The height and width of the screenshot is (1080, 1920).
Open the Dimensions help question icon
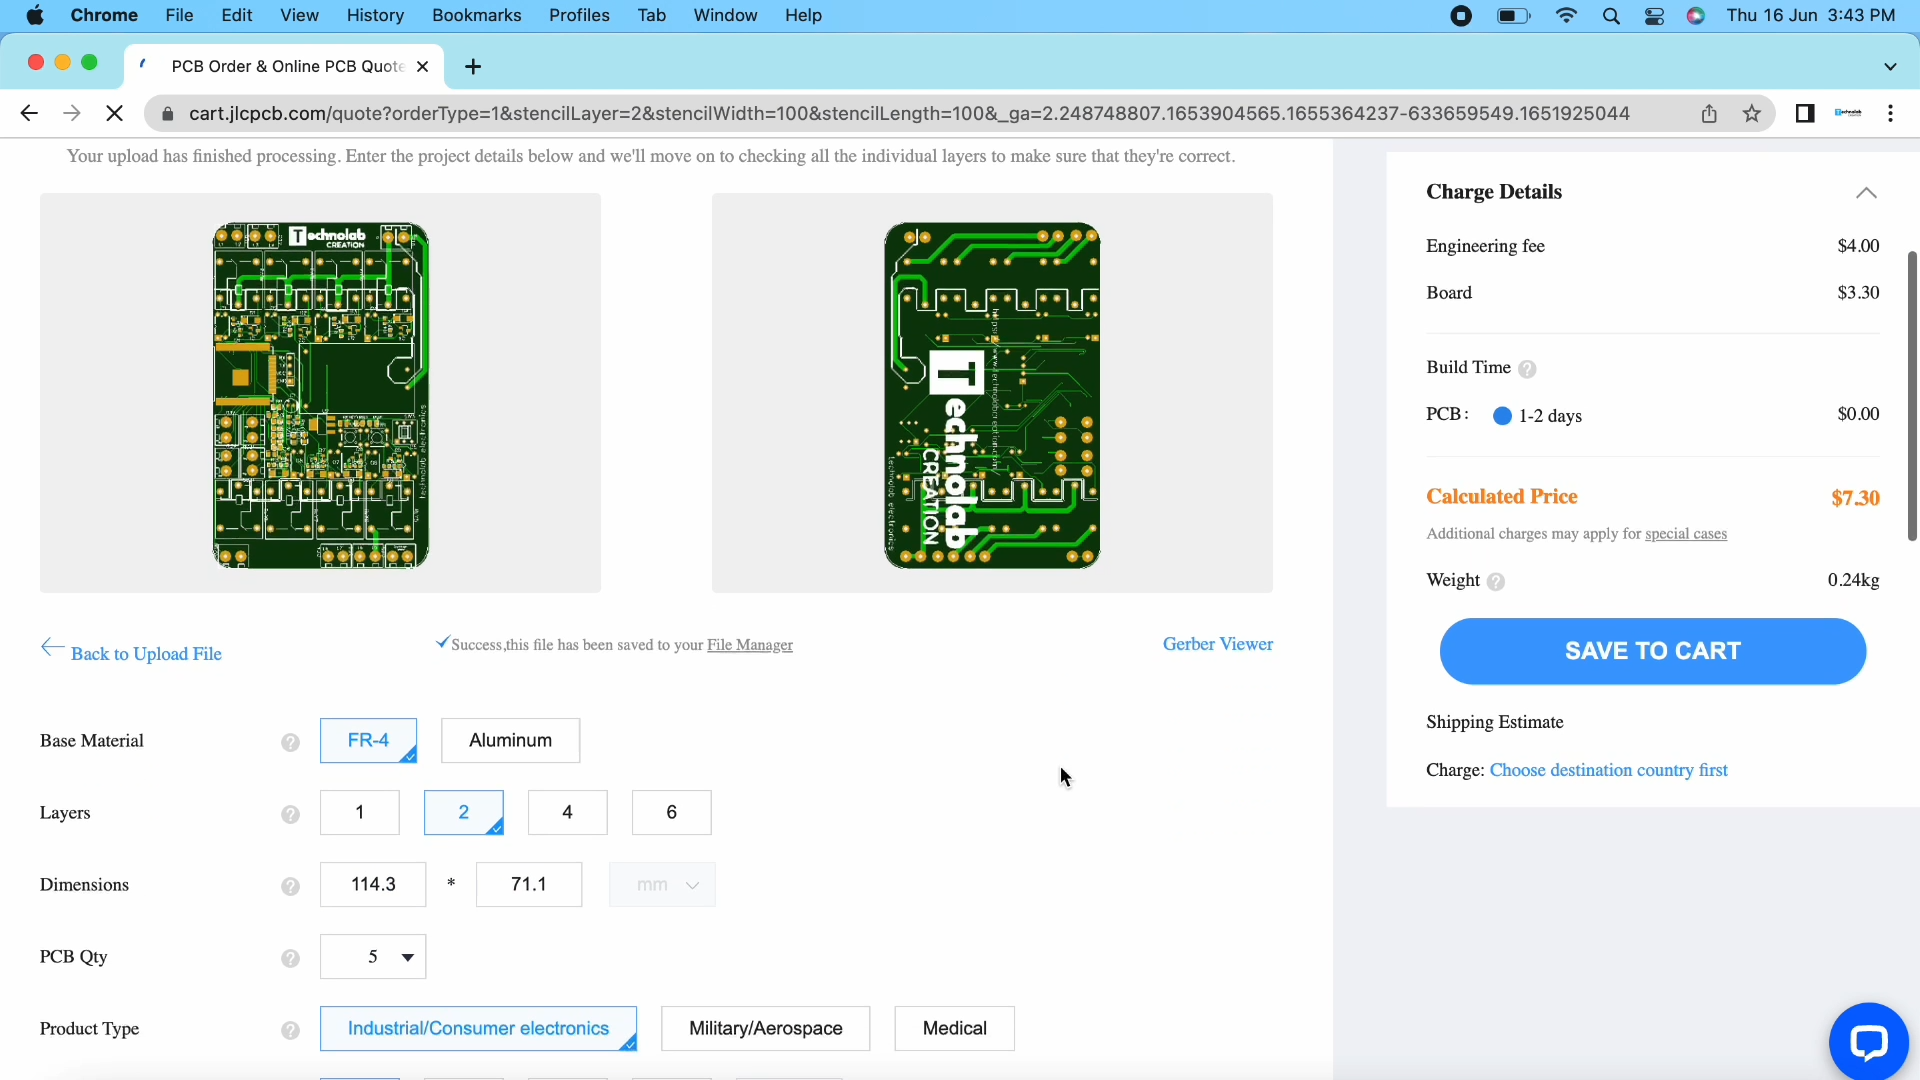point(290,886)
